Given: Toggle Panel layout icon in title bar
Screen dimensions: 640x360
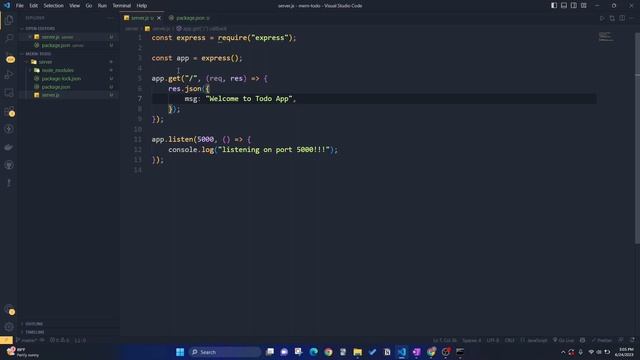Looking at the screenshot, I should coord(564,6).
